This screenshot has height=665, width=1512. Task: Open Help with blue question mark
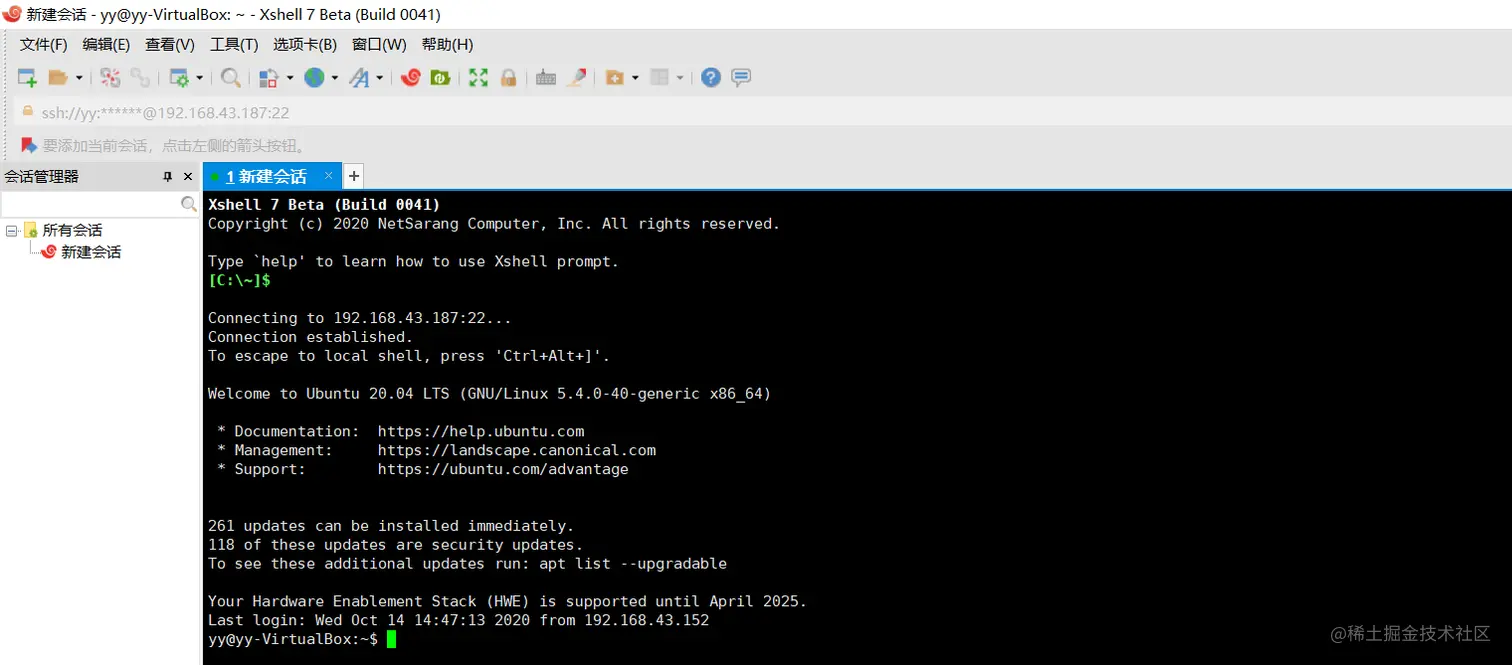pos(711,77)
